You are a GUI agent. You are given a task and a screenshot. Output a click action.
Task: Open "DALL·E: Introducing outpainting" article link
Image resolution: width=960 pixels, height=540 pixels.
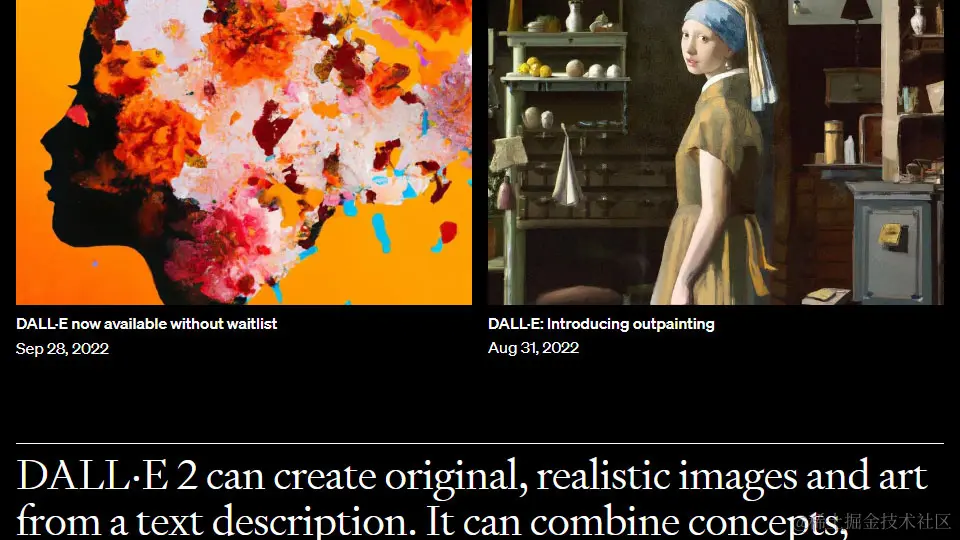click(x=601, y=324)
